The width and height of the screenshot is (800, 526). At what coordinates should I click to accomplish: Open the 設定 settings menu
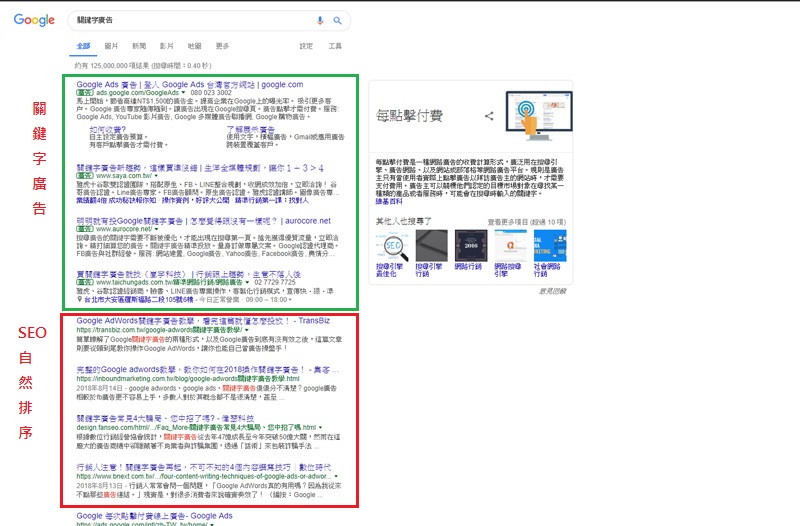pyautogui.click(x=306, y=46)
